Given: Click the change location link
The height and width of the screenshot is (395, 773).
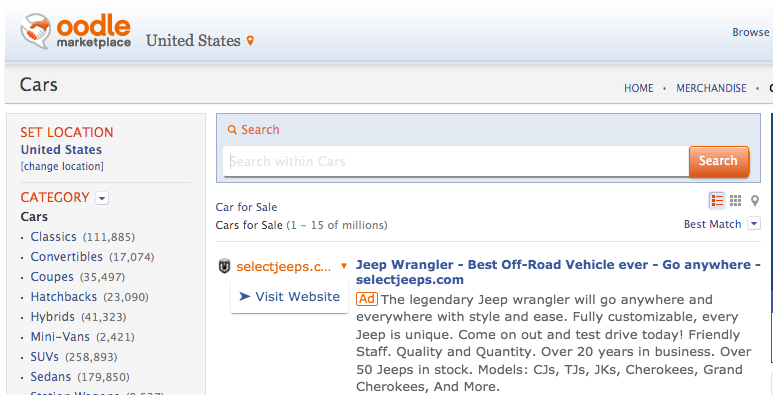Looking at the screenshot, I should click(x=62, y=167).
